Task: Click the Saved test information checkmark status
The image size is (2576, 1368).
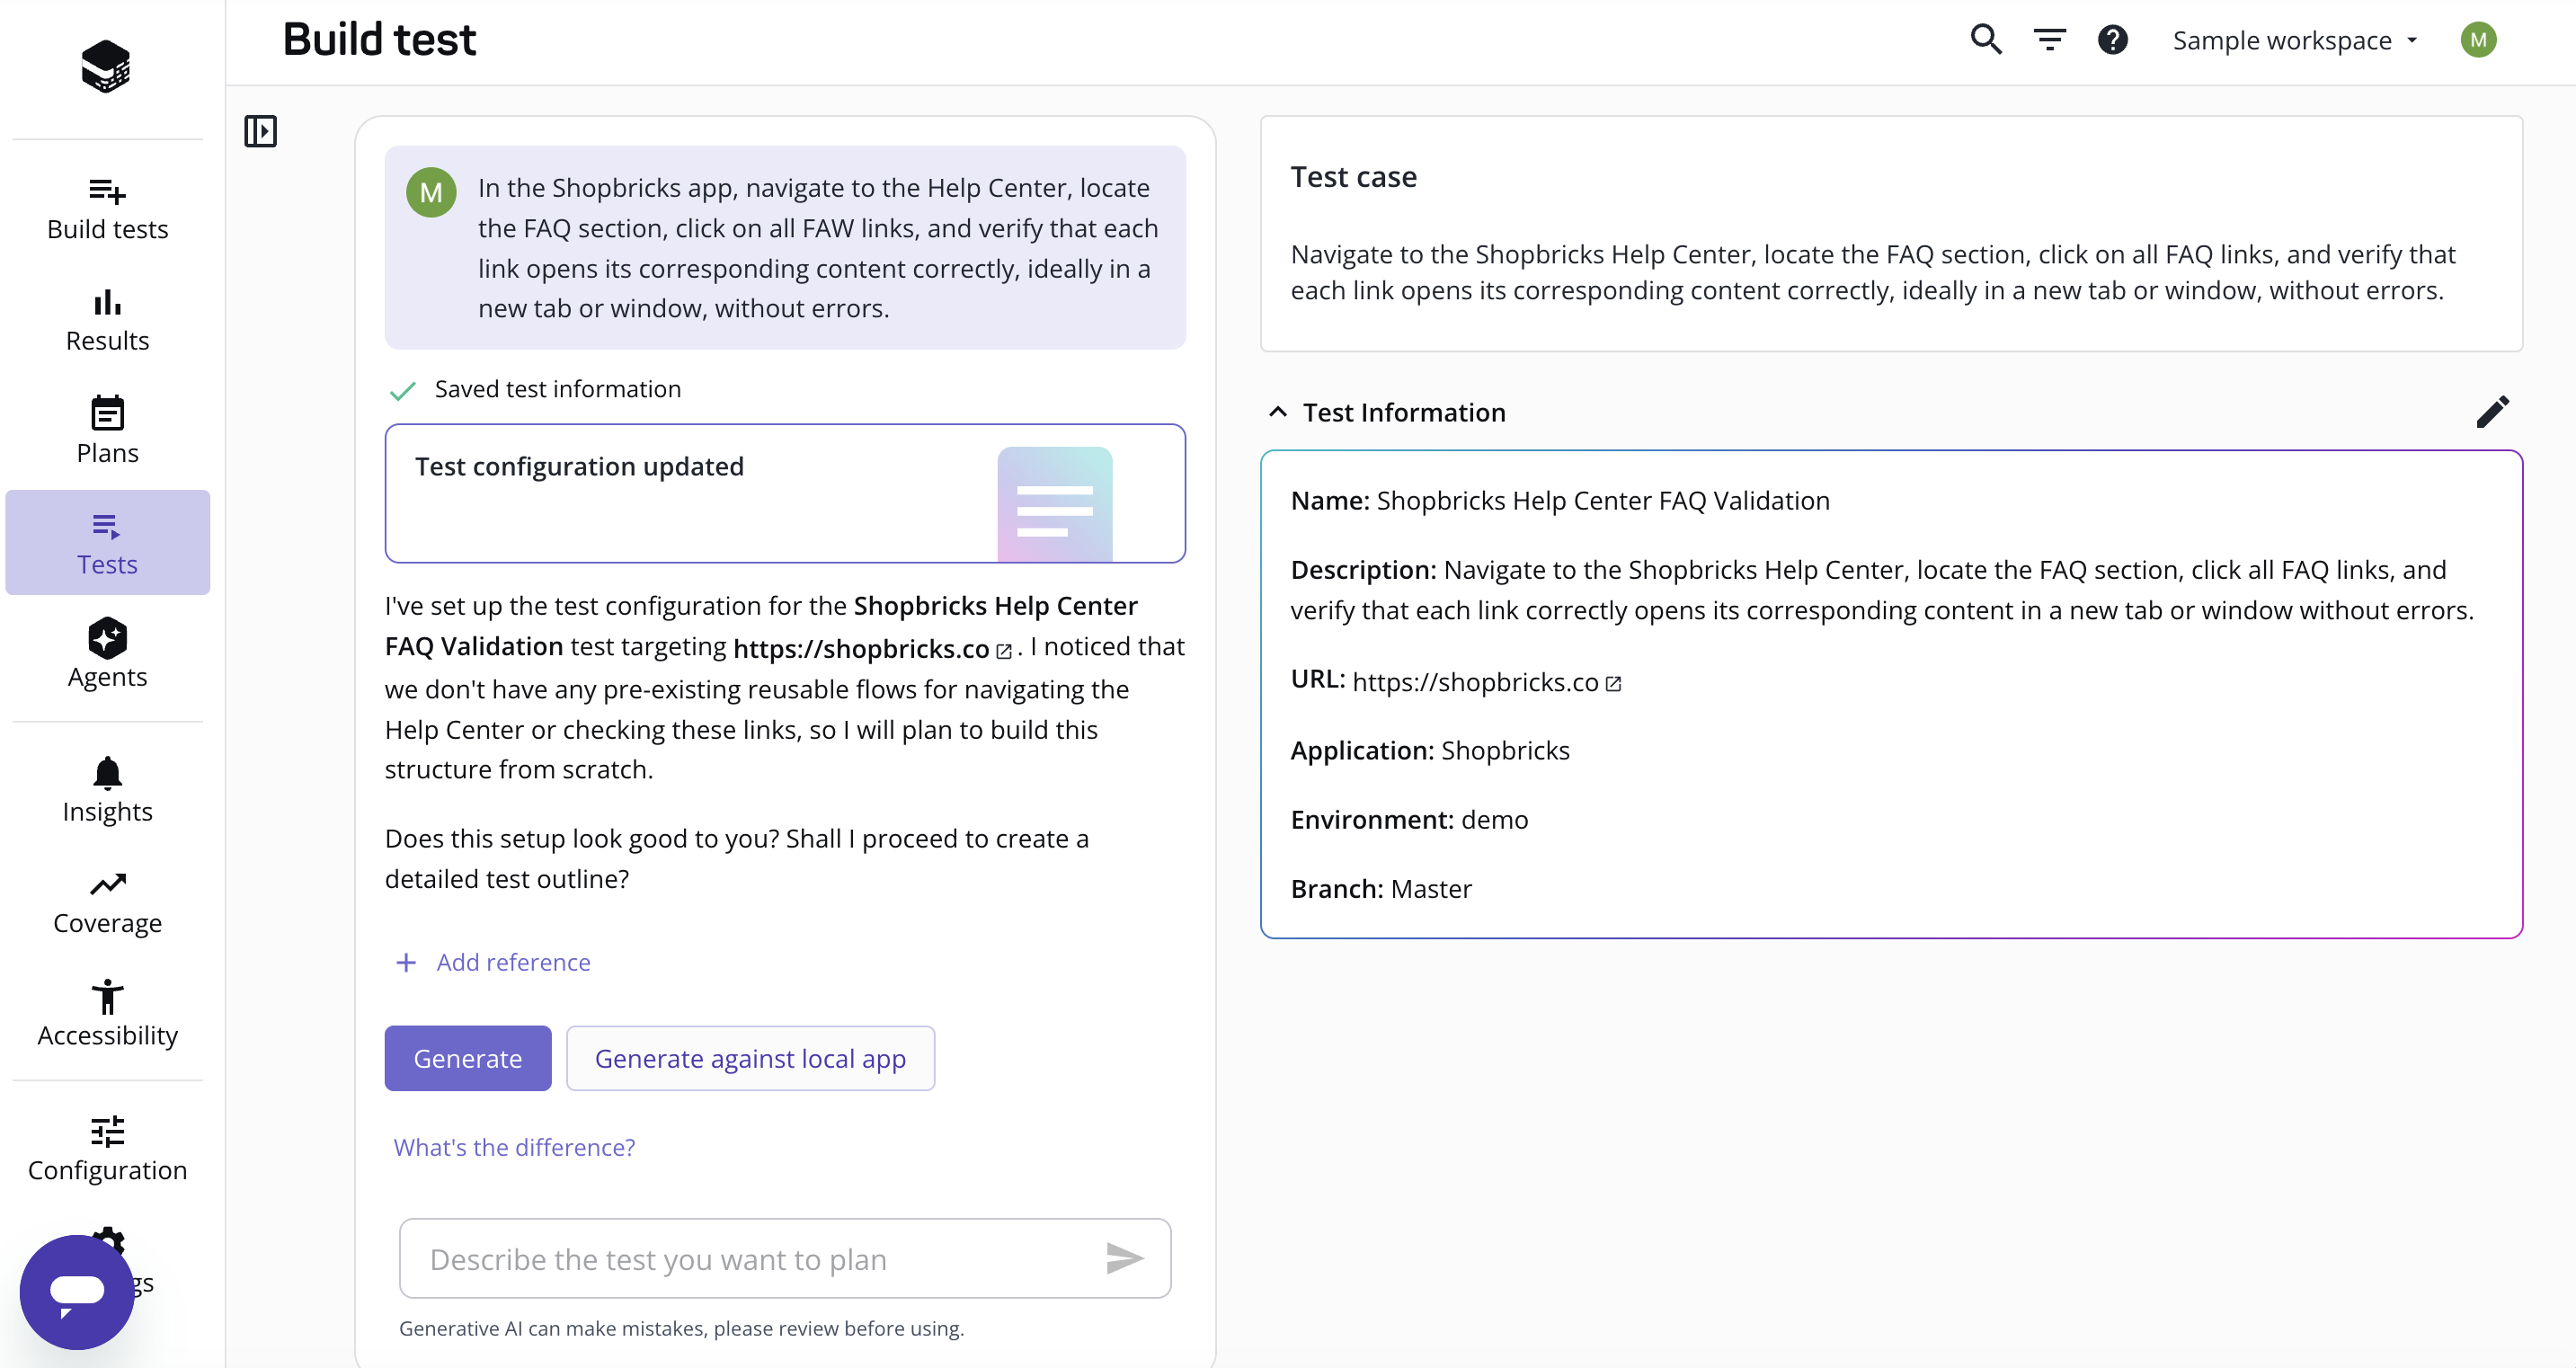Action: (535, 389)
